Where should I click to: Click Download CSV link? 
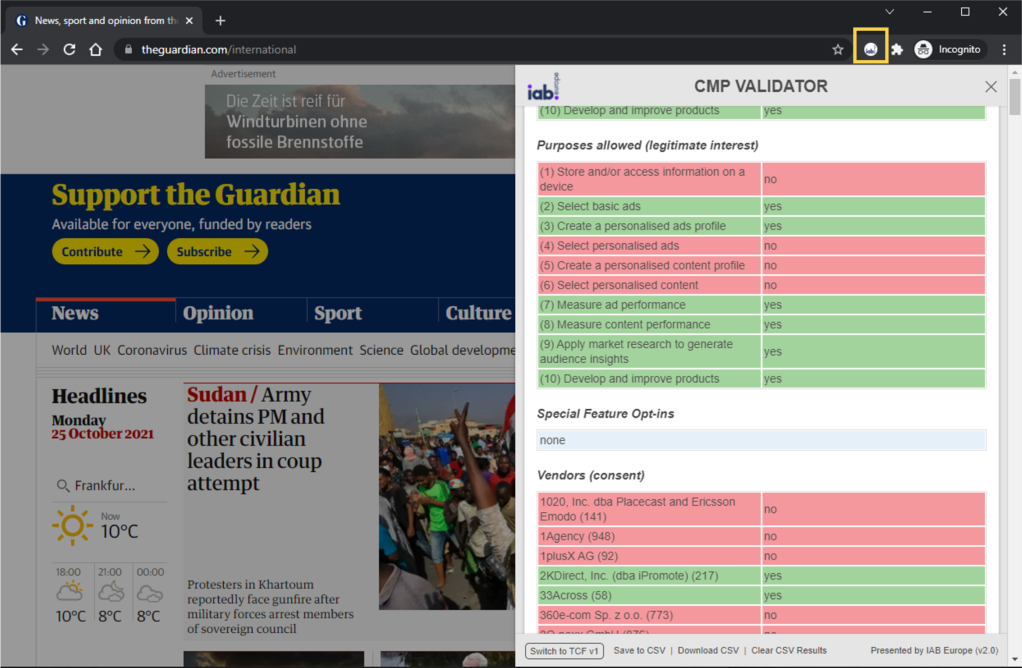click(708, 650)
